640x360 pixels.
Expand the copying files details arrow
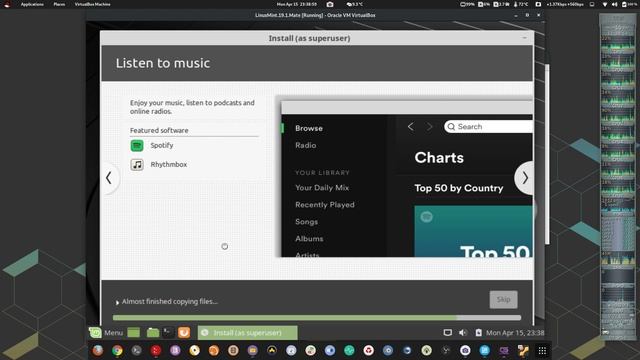coord(117,302)
